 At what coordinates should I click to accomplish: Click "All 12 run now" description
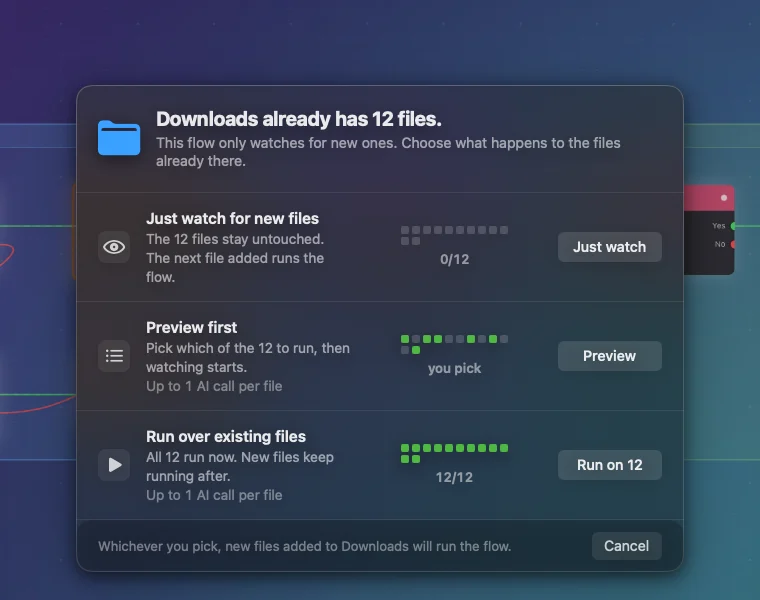coord(239,467)
